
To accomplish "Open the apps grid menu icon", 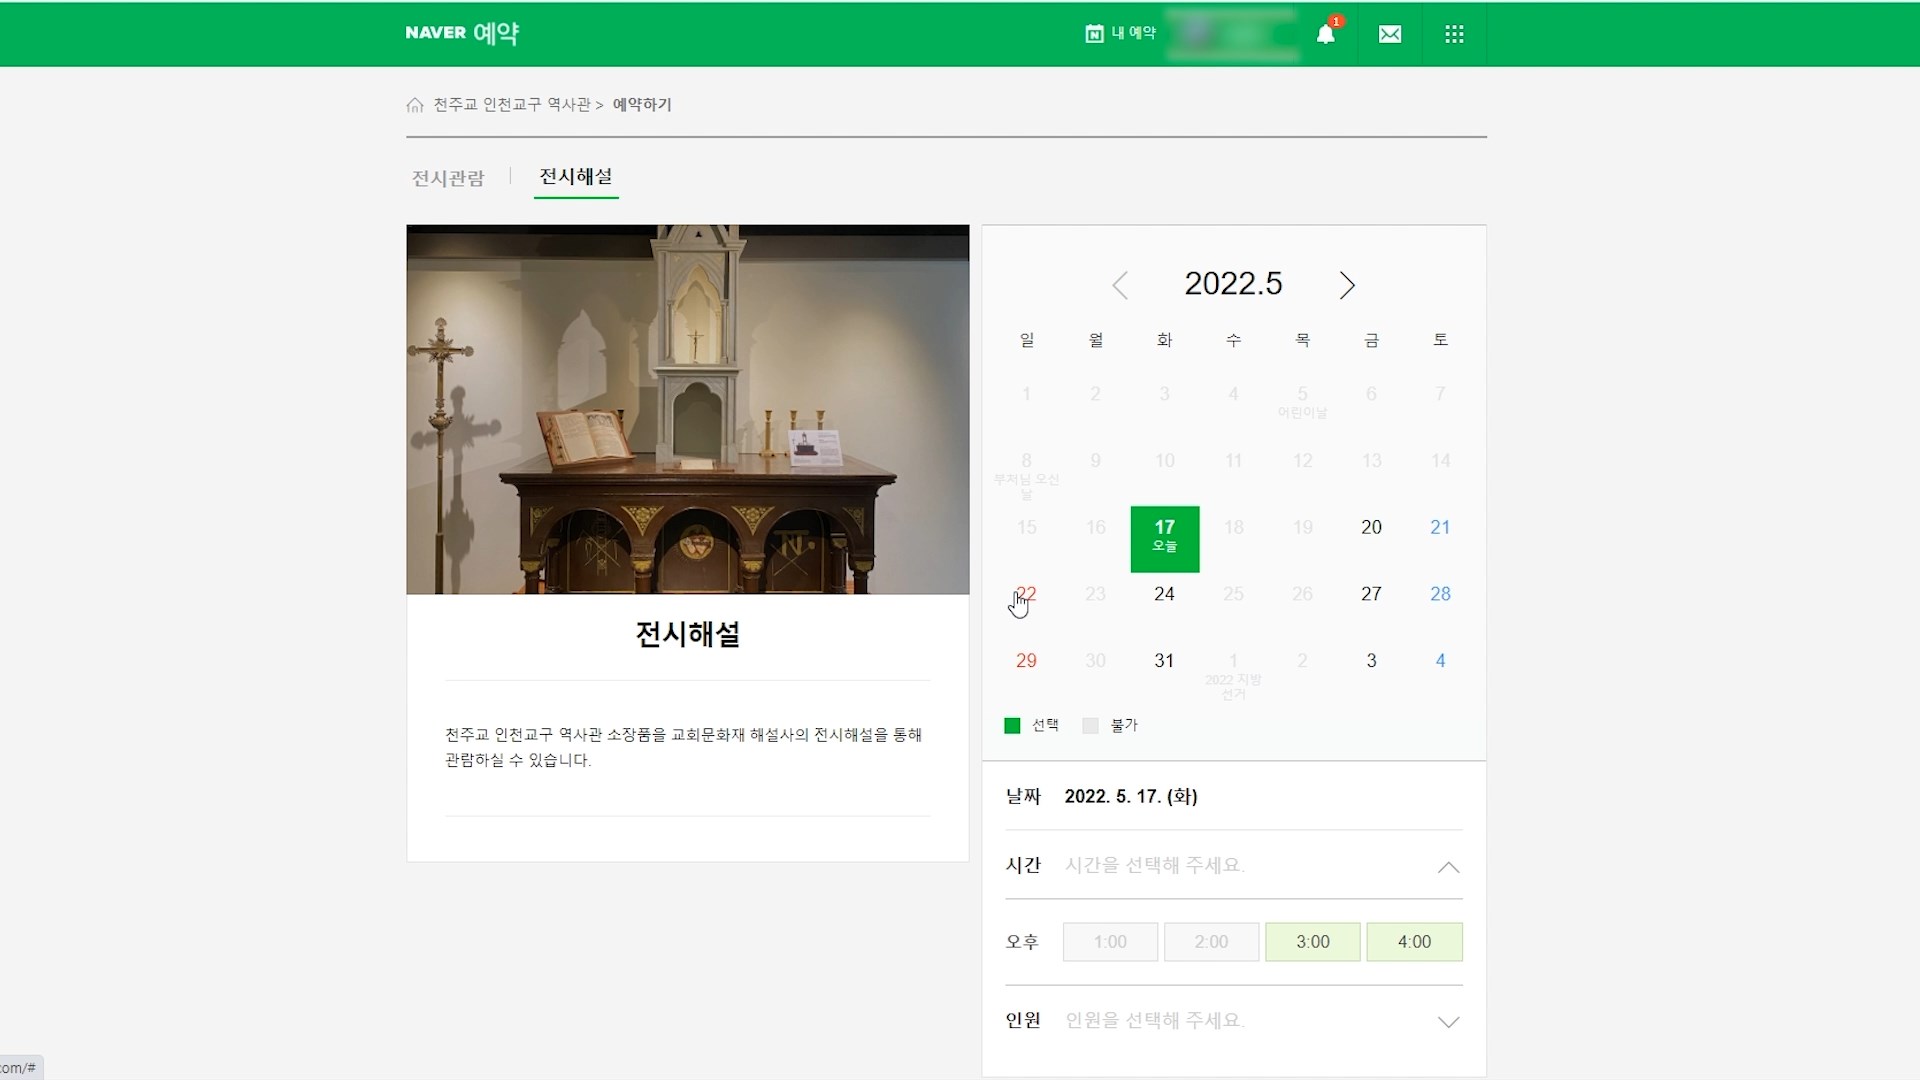I will click(x=1454, y=34).
